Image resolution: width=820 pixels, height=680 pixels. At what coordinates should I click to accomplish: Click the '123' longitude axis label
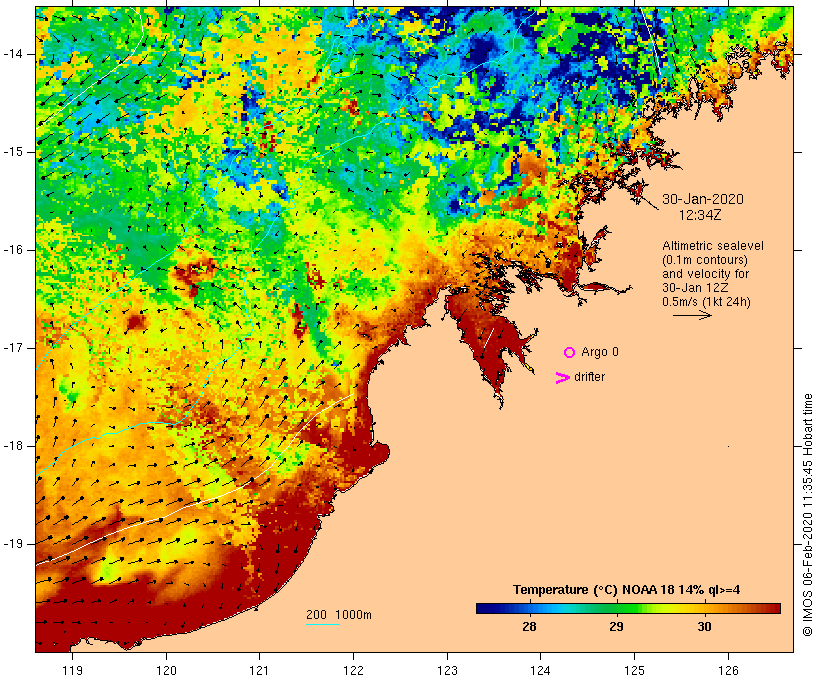coord(447,670)
